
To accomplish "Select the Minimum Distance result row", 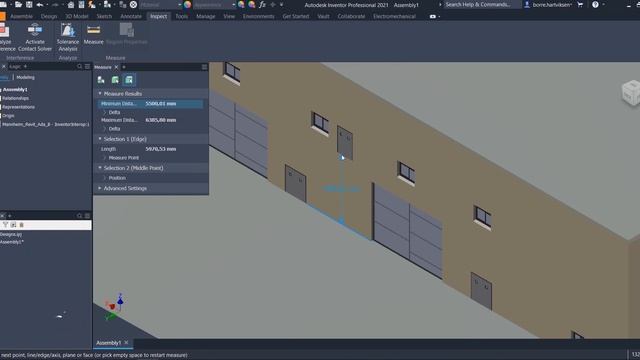I will [x=151, y=104].
